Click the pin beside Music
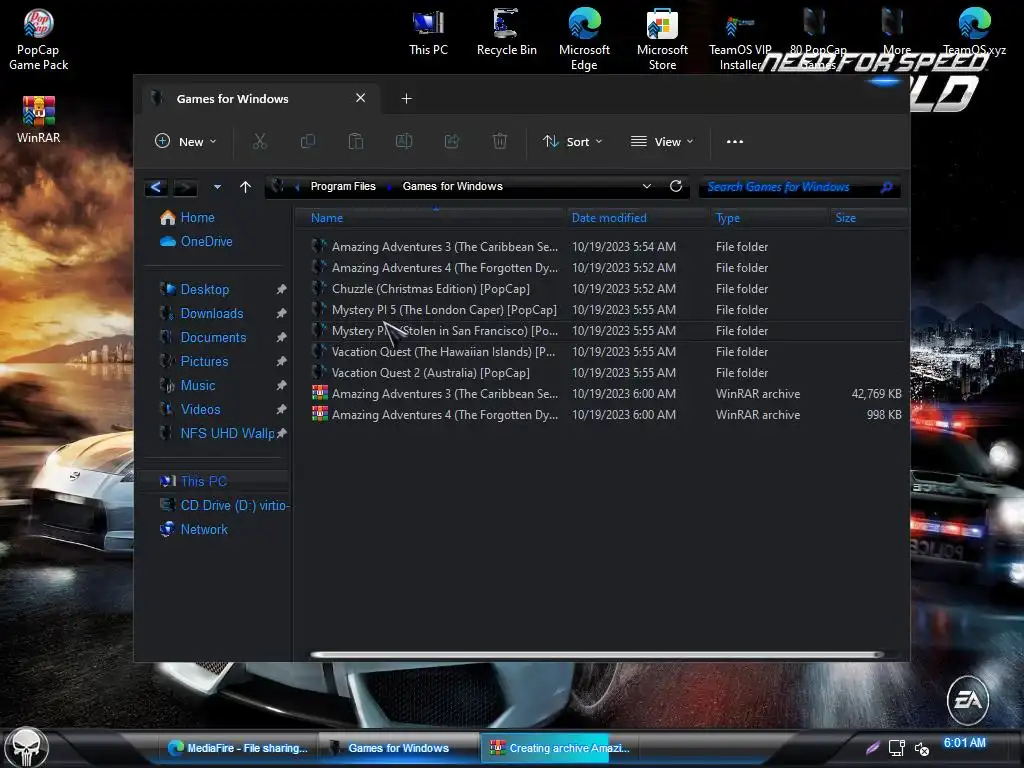The width and height of the screenshot is (1024, 768). pos(281,385)
